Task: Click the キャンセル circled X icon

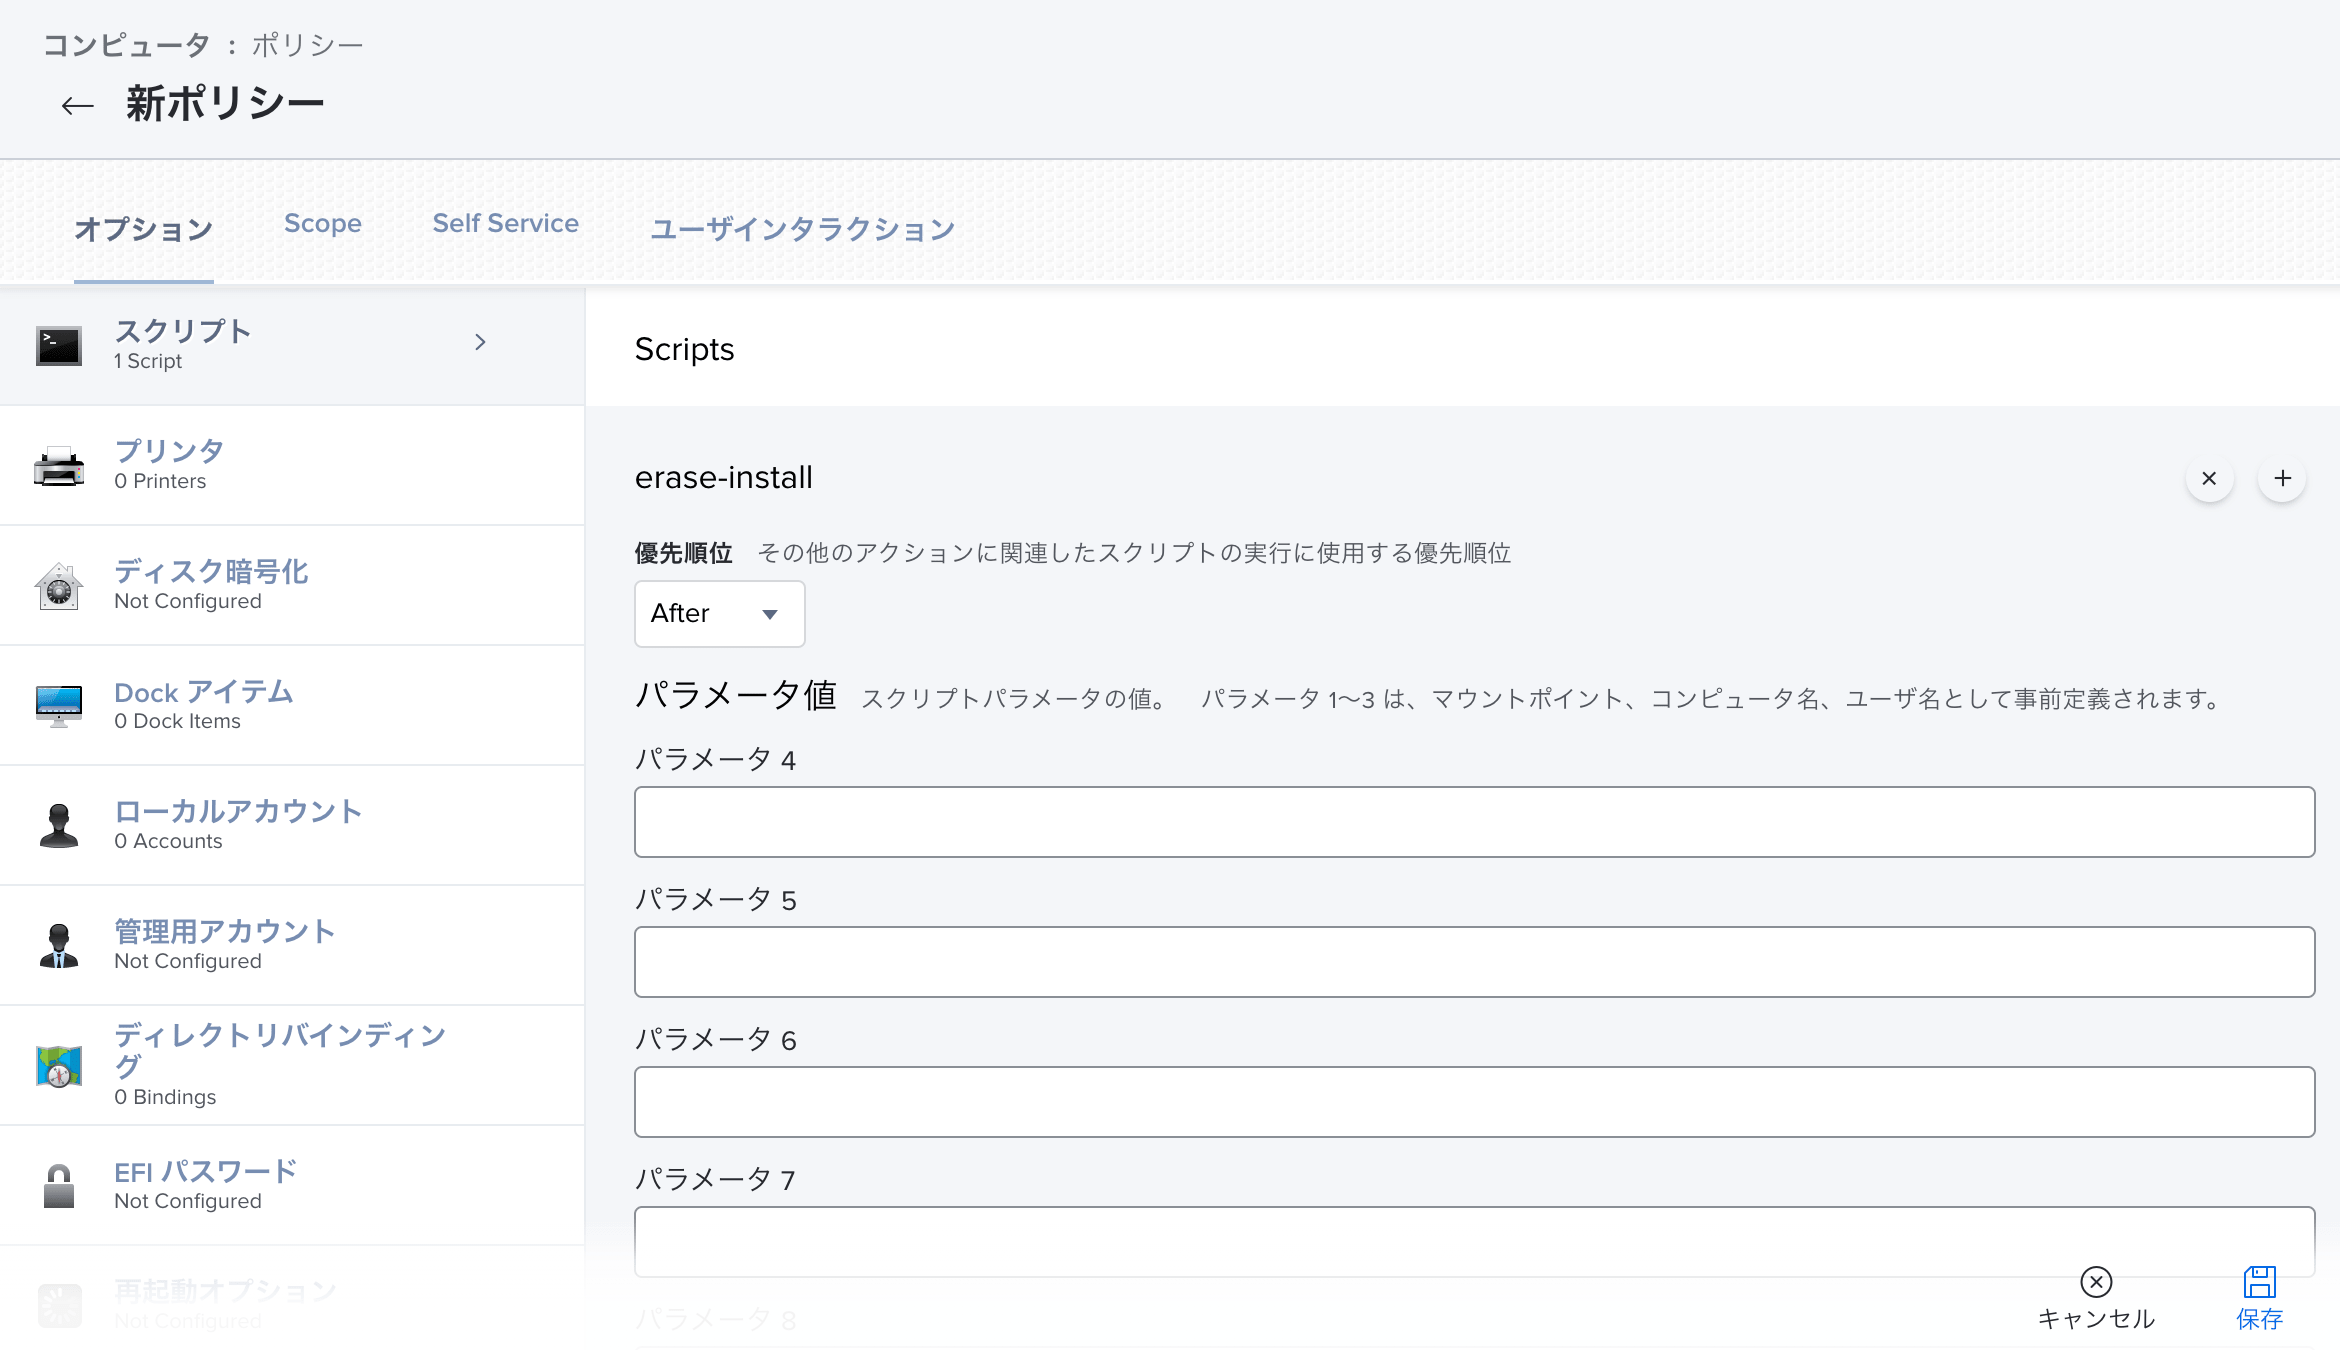Action: pos(2096,1282)
